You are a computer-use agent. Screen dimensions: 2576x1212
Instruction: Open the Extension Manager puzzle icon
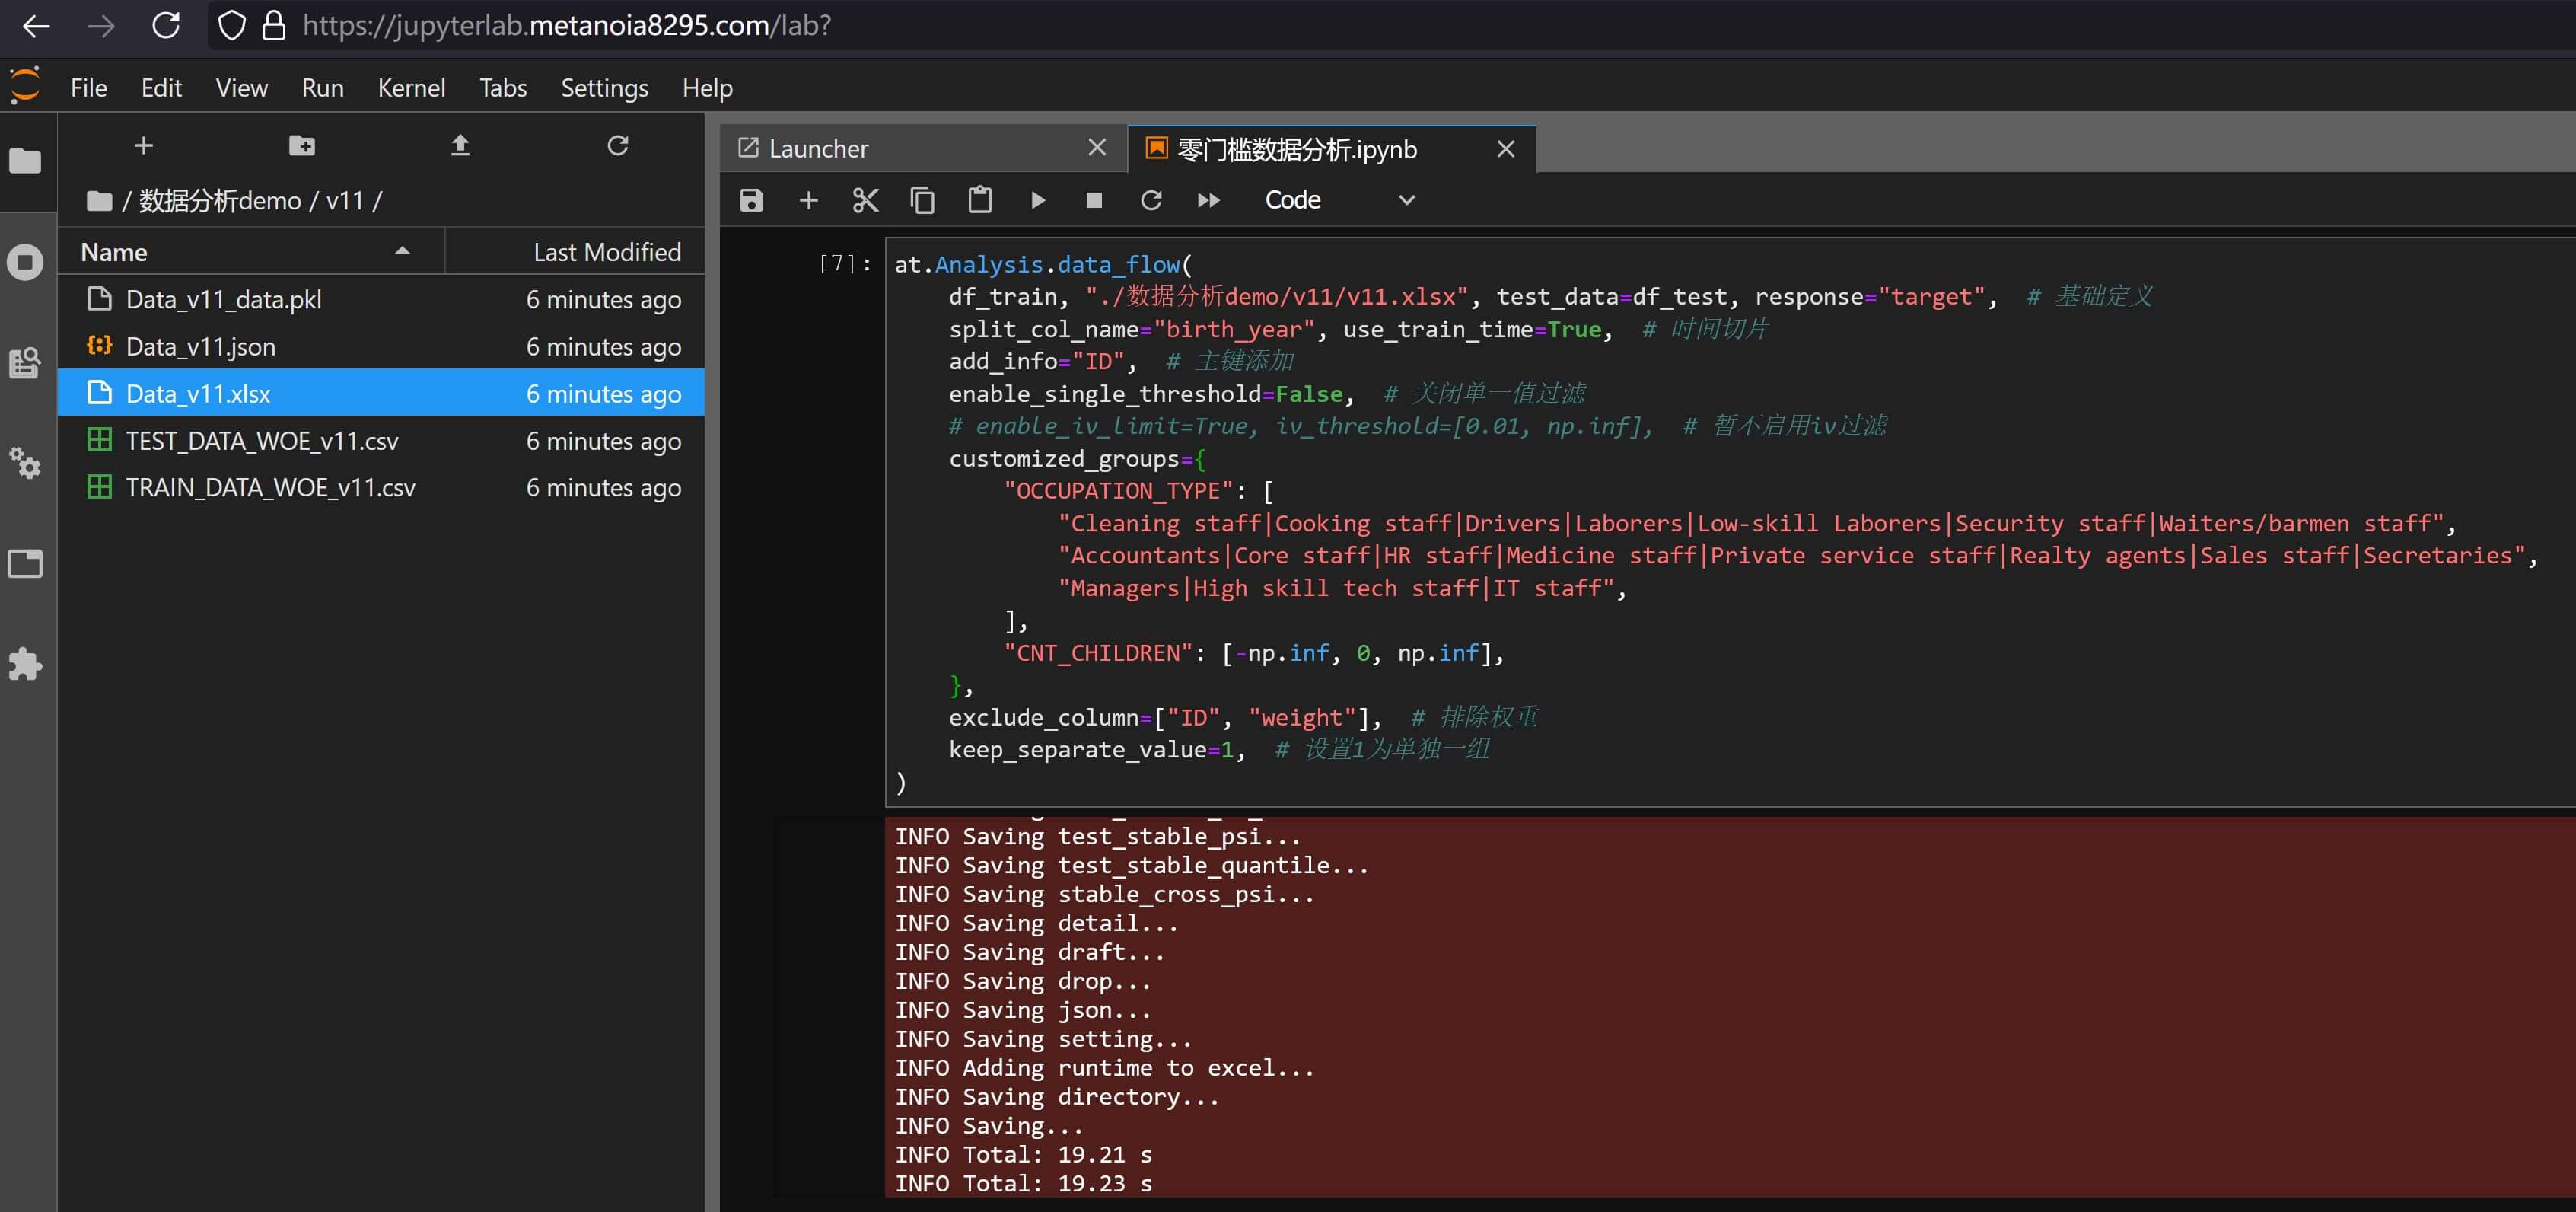(x=25, y=663)
